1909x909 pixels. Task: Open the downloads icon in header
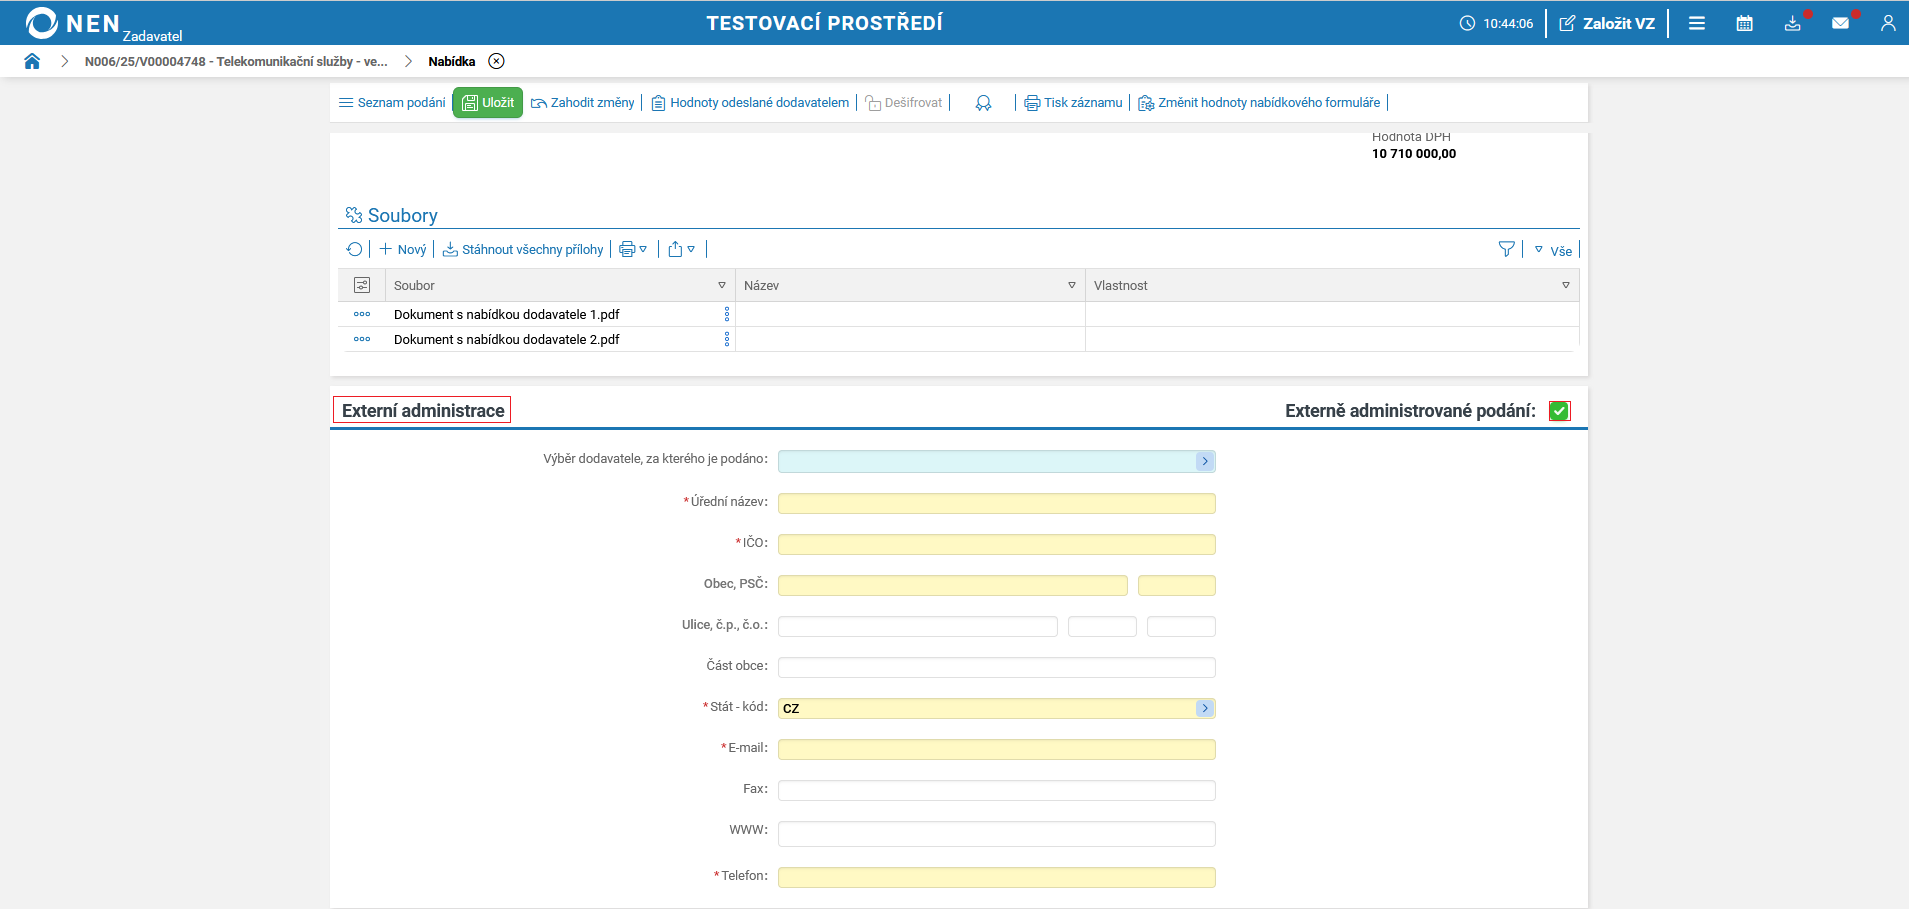click(1792, 23)
